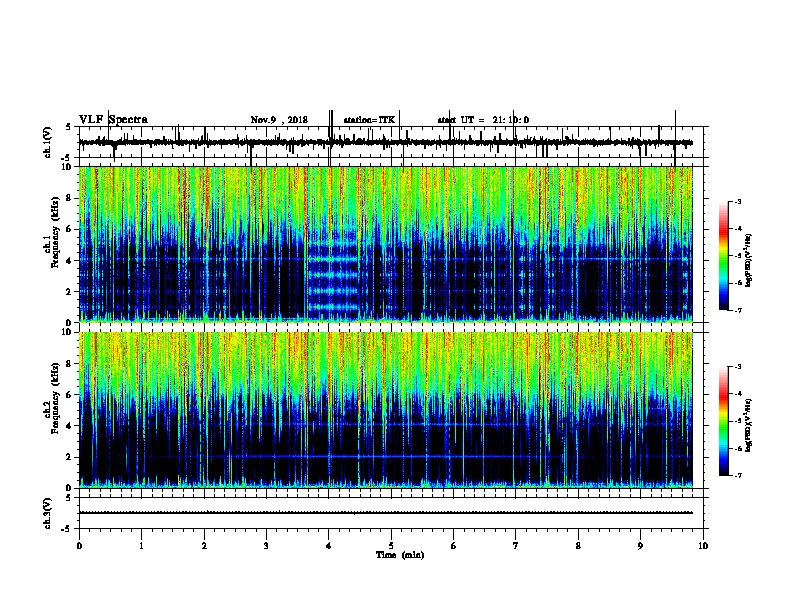This screenshot has width=792, height=612.
Task: Click the time axis tick label "8"
Action: pos(578,546)
